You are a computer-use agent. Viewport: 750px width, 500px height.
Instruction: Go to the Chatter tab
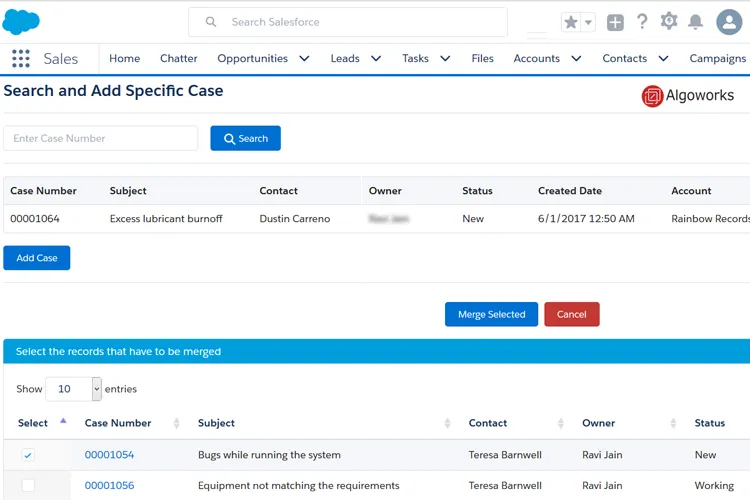pos(178,58)
